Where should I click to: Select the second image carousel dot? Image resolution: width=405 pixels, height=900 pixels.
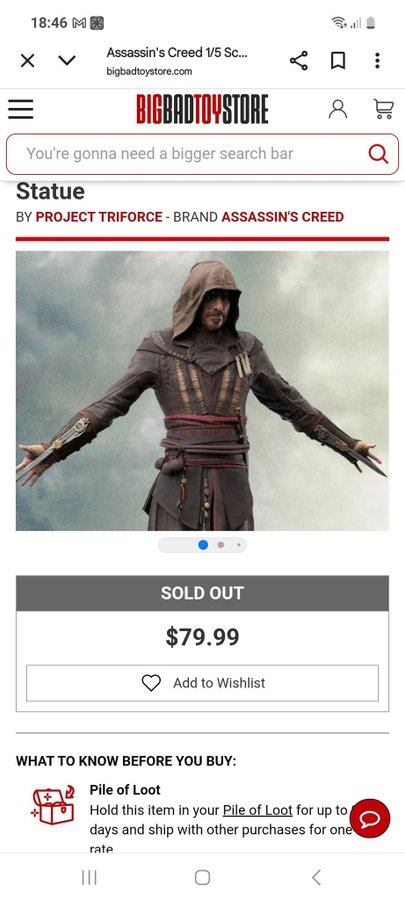click(221, 545)
